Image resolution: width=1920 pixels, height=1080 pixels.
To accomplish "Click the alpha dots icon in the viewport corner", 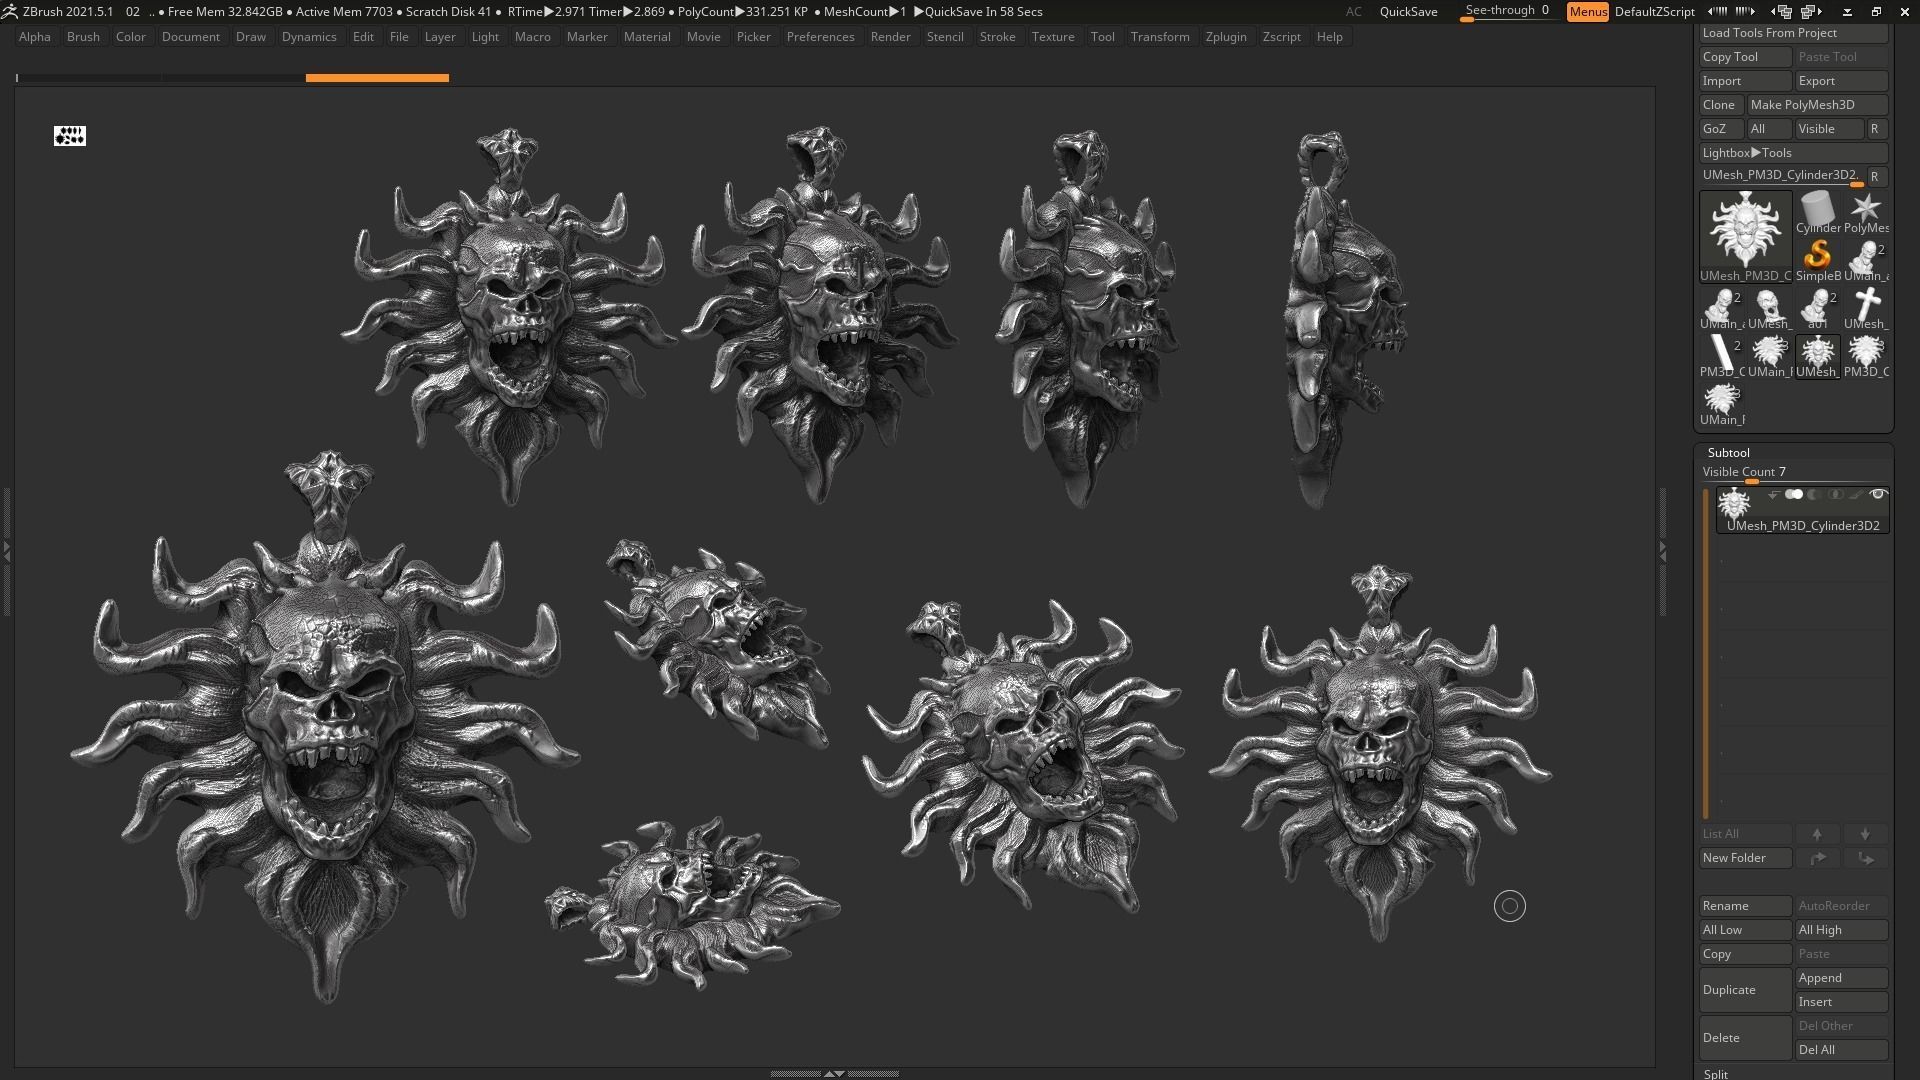I will click(x=70, y=136).
